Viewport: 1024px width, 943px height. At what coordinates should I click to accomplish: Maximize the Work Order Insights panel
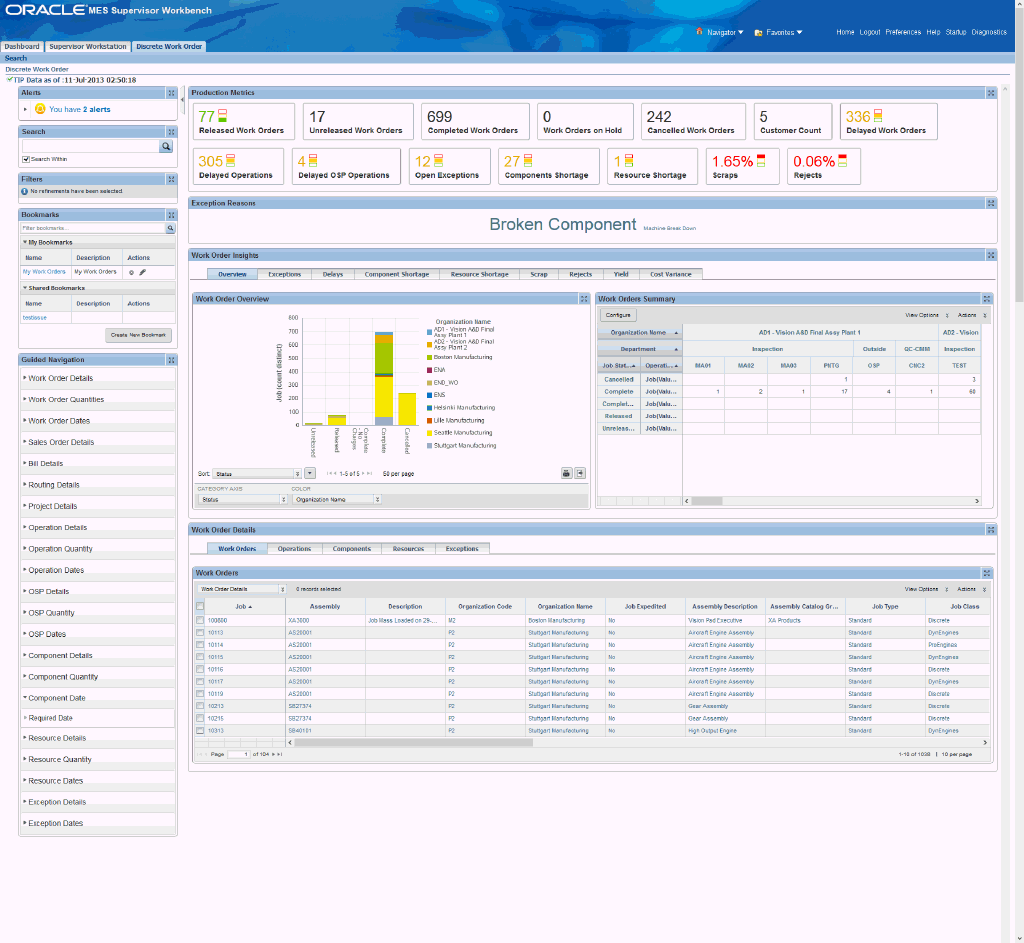991,255
